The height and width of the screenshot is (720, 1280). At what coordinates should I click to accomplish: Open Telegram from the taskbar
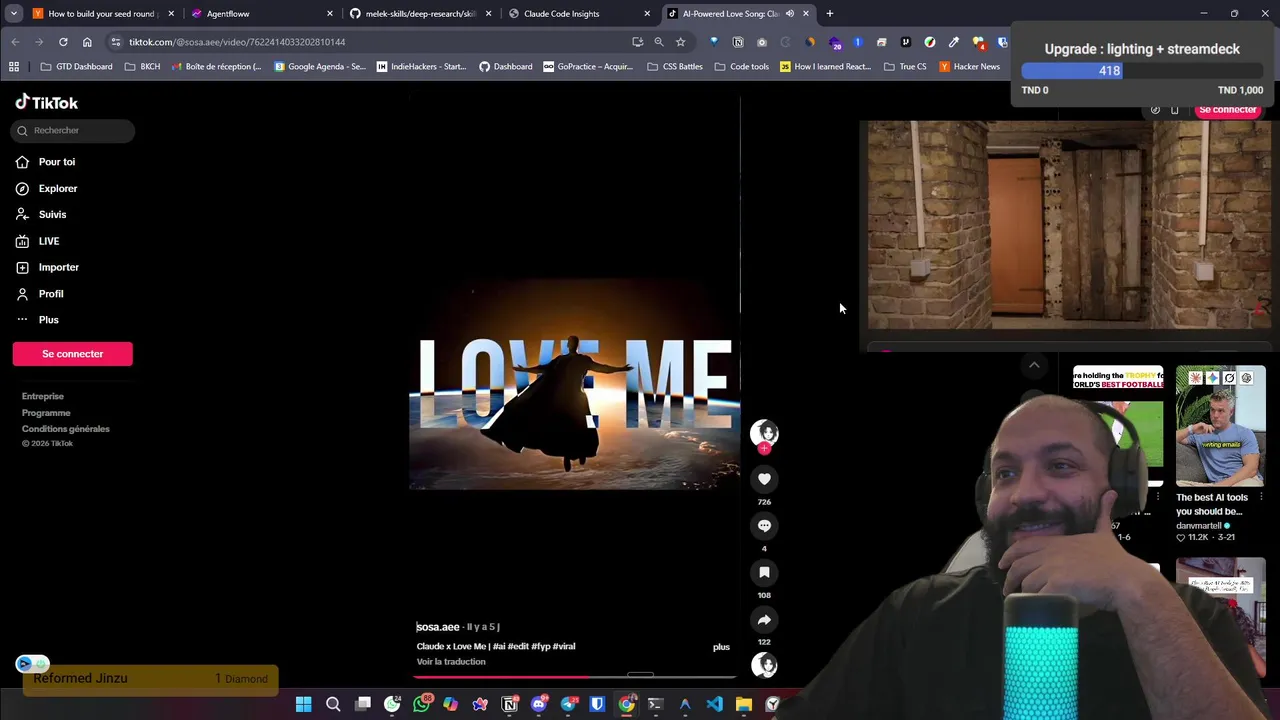point(568,705)
